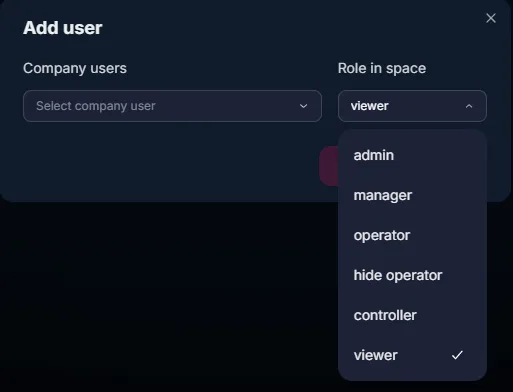Choose the manager role option
Image resolution: width=513 pixels, height=392 pixels.
click(x=412, y=195)
